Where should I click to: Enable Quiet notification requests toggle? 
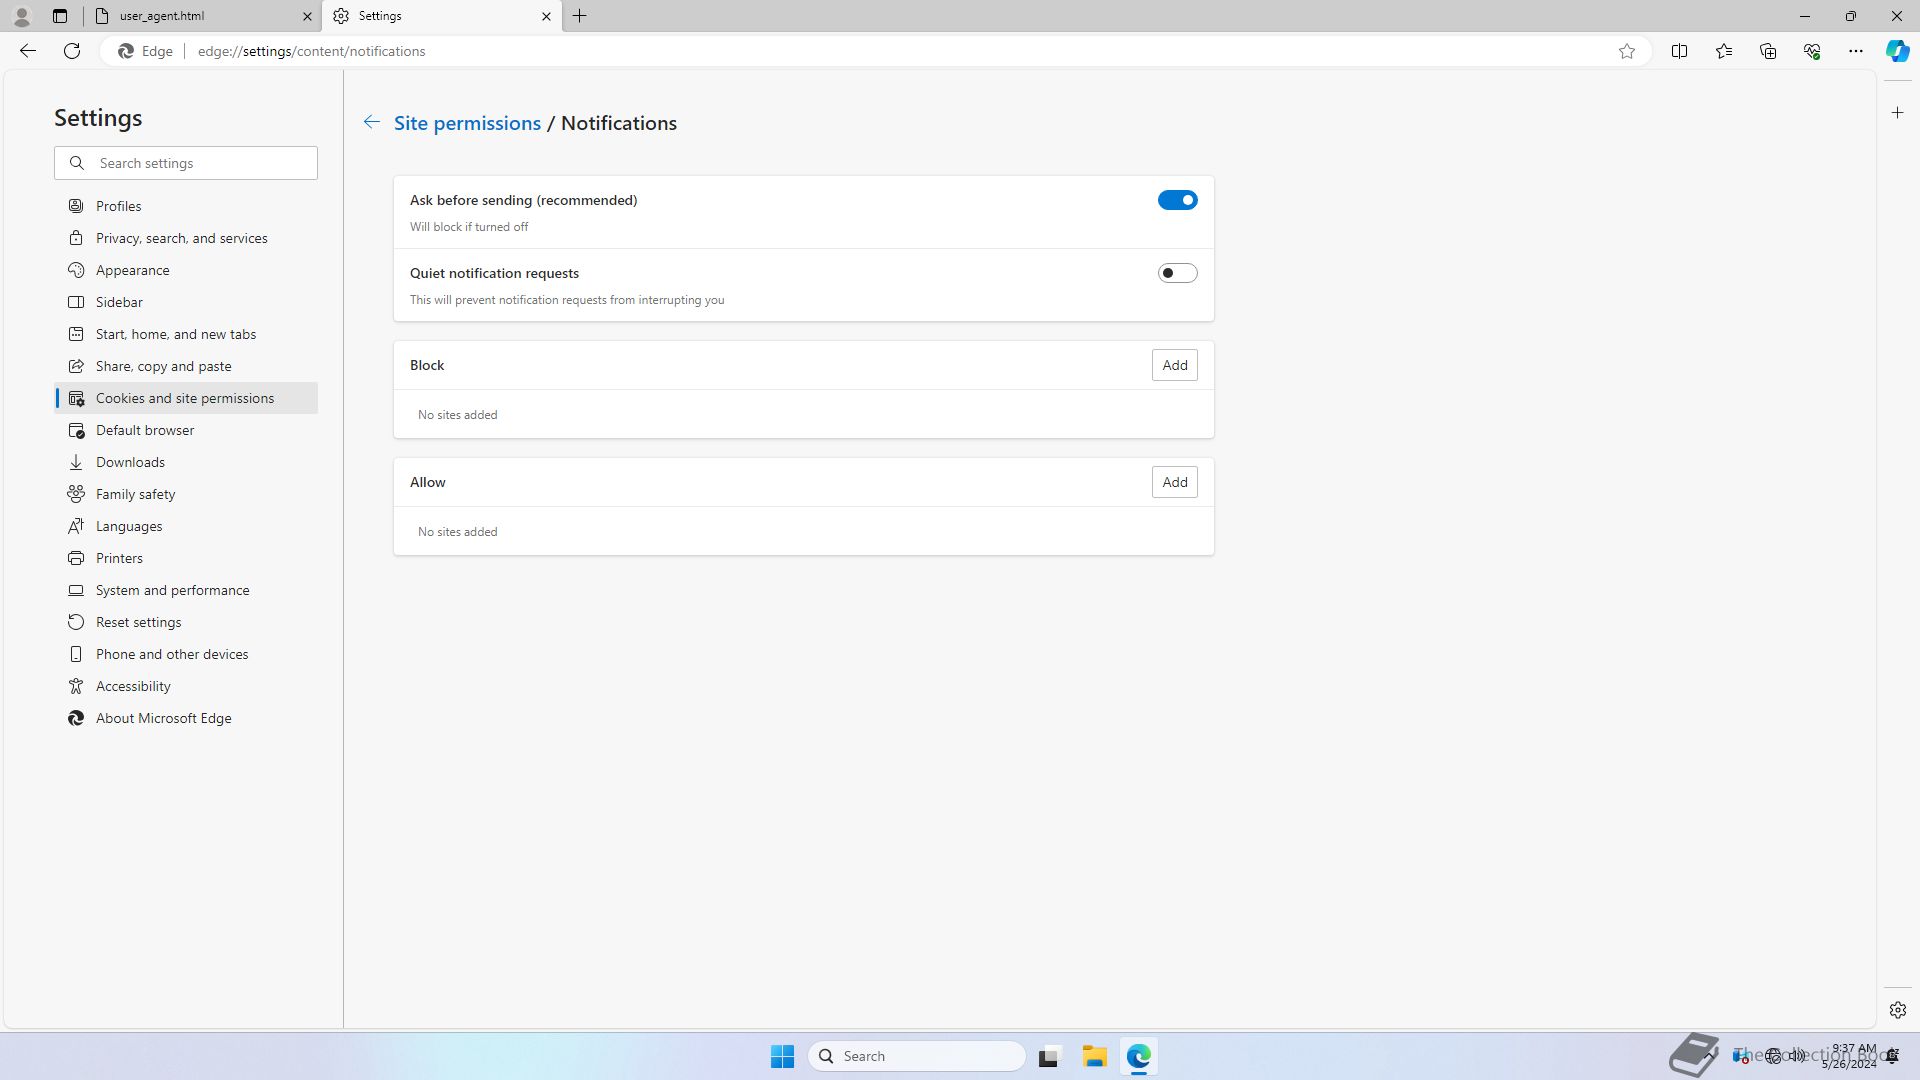pos(1177,273)
